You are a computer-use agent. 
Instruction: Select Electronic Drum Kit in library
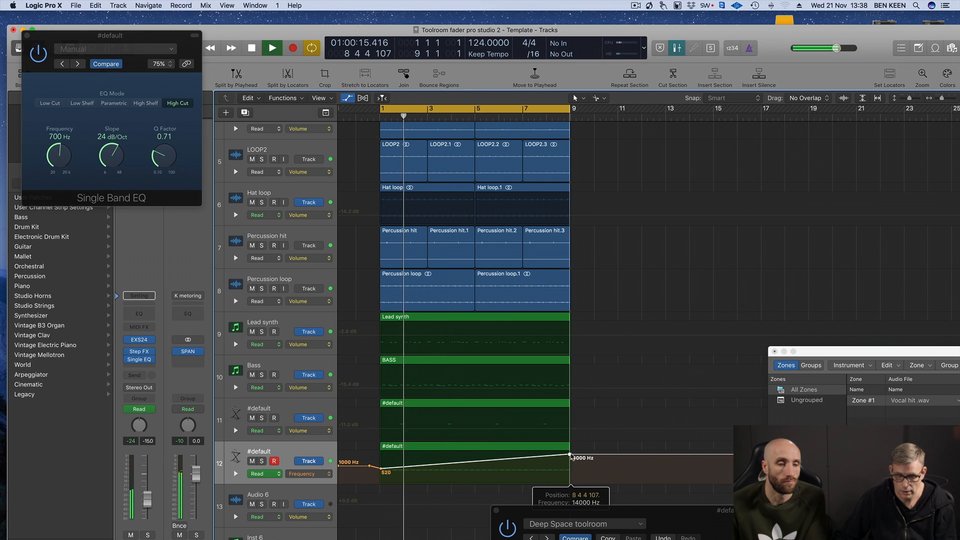42,237
